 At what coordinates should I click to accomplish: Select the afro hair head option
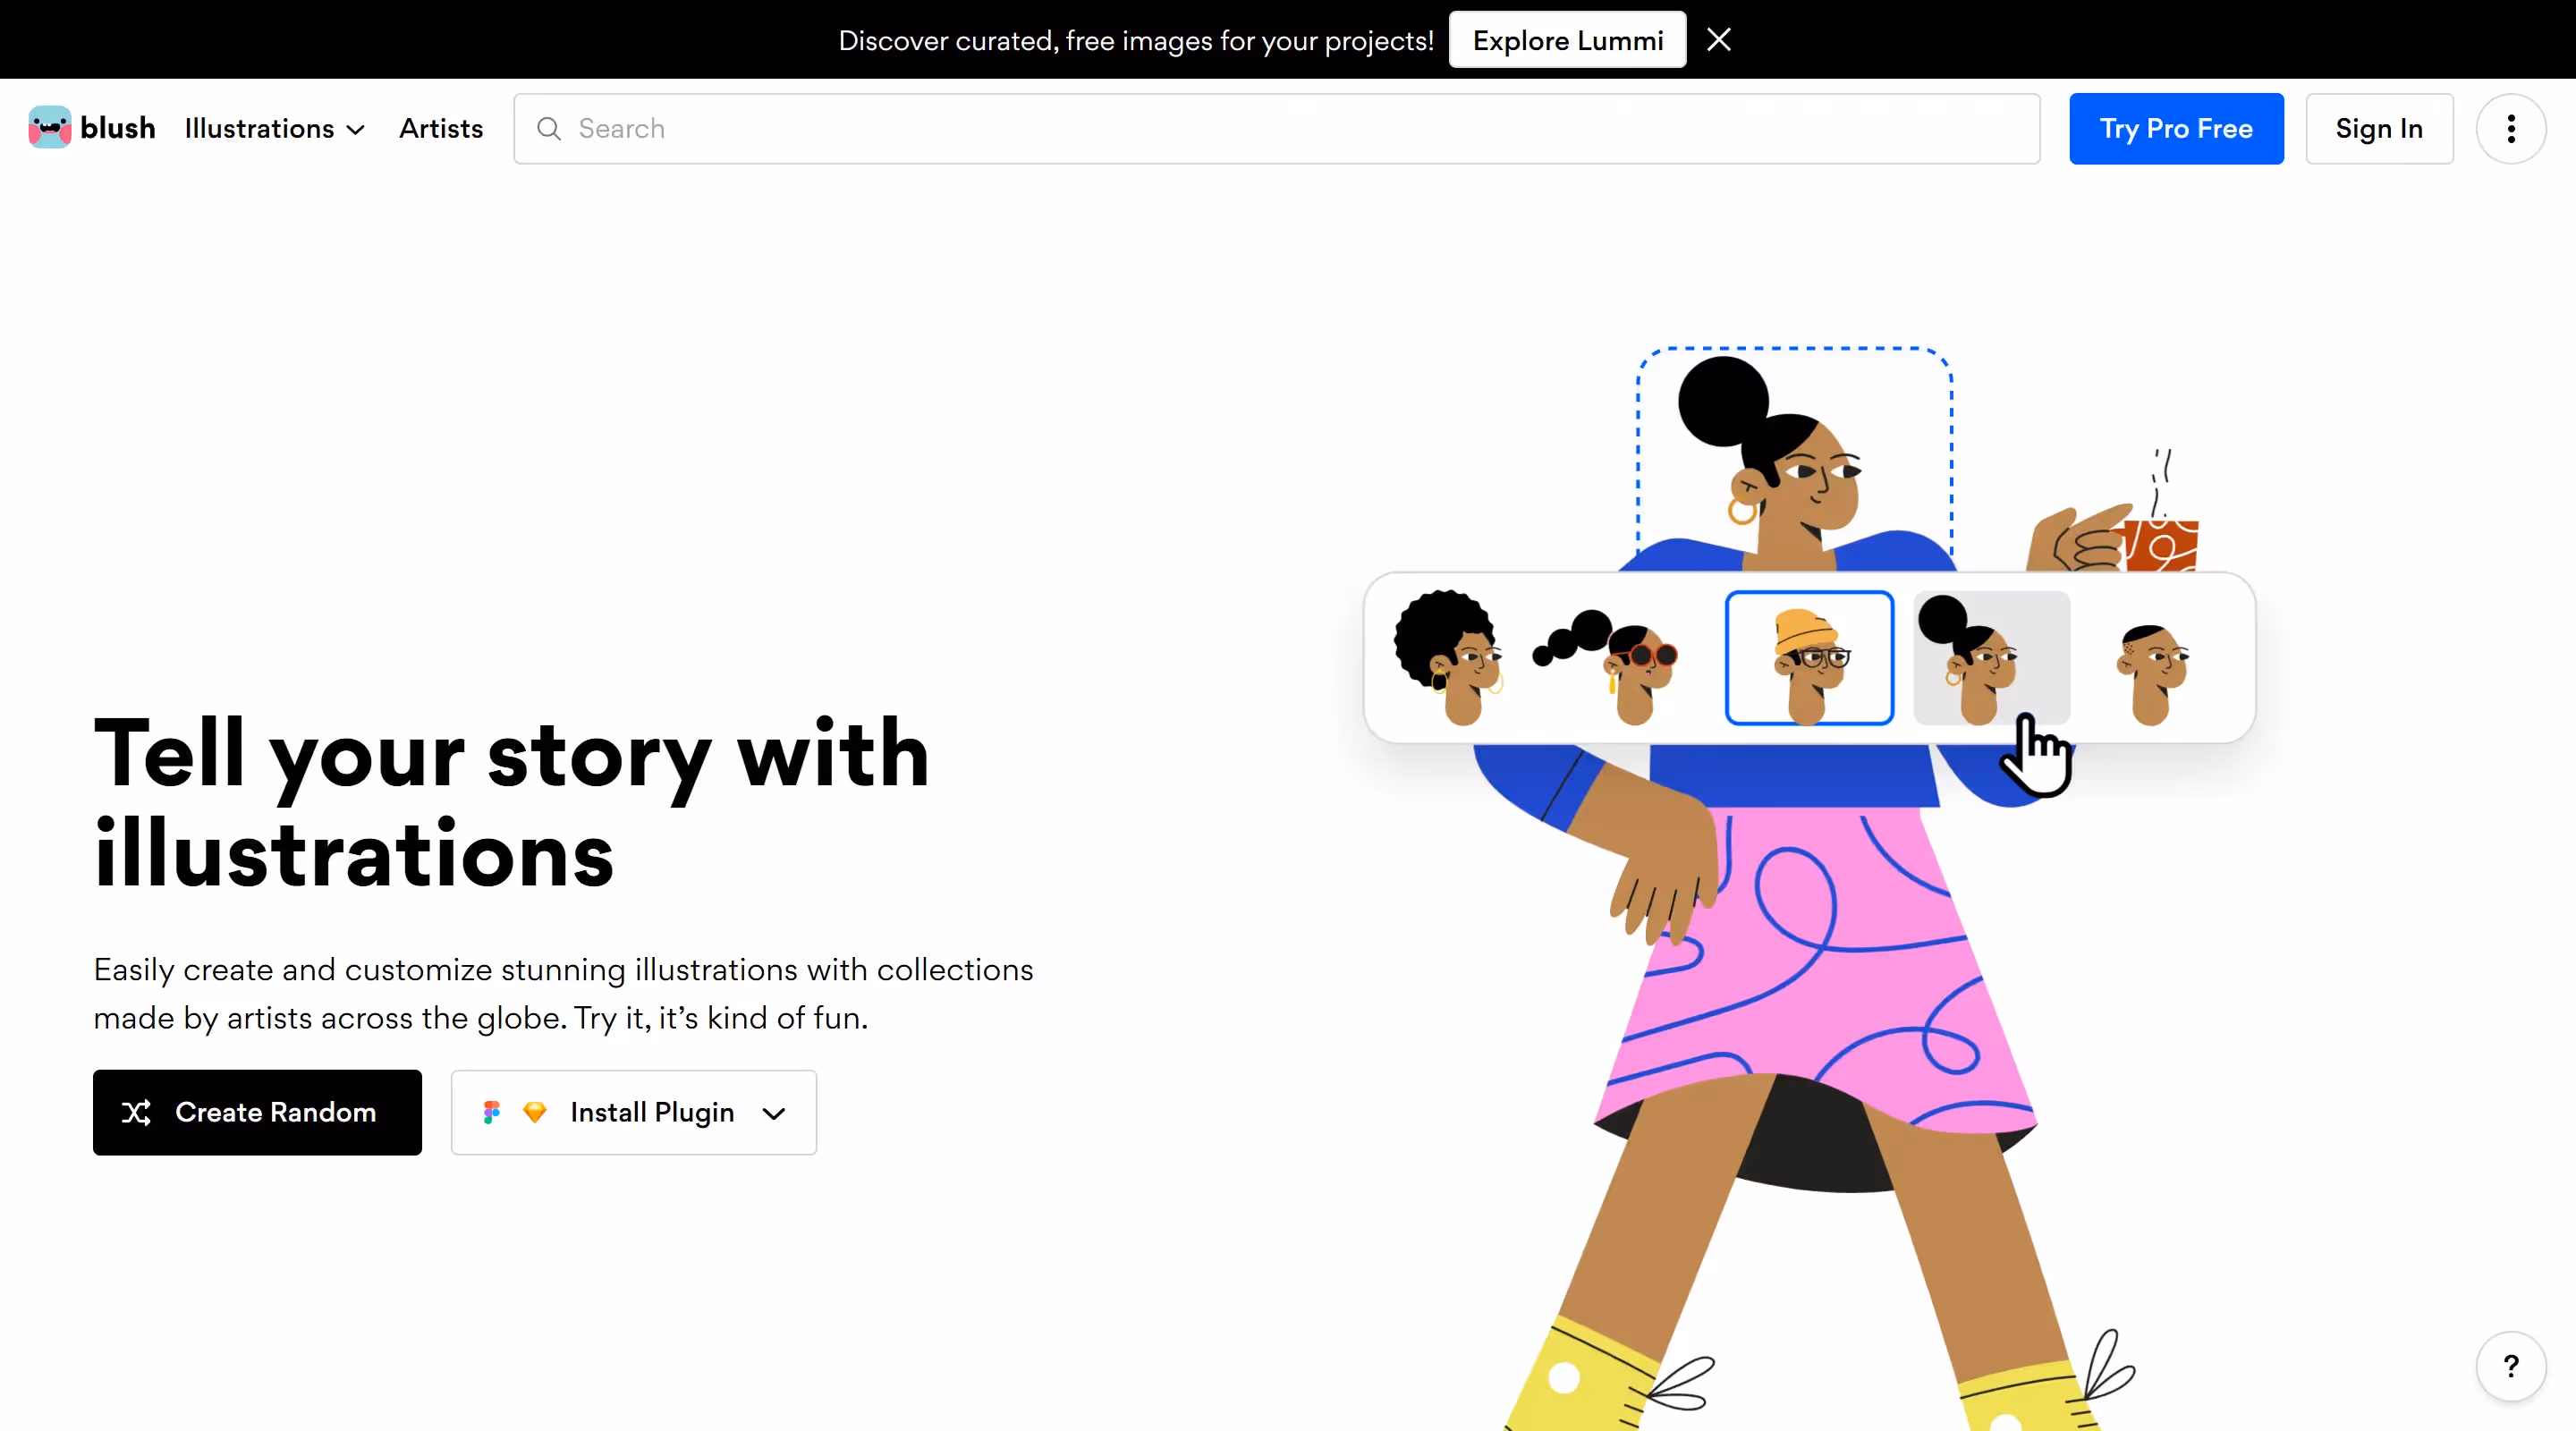[x=1449, y=657]
